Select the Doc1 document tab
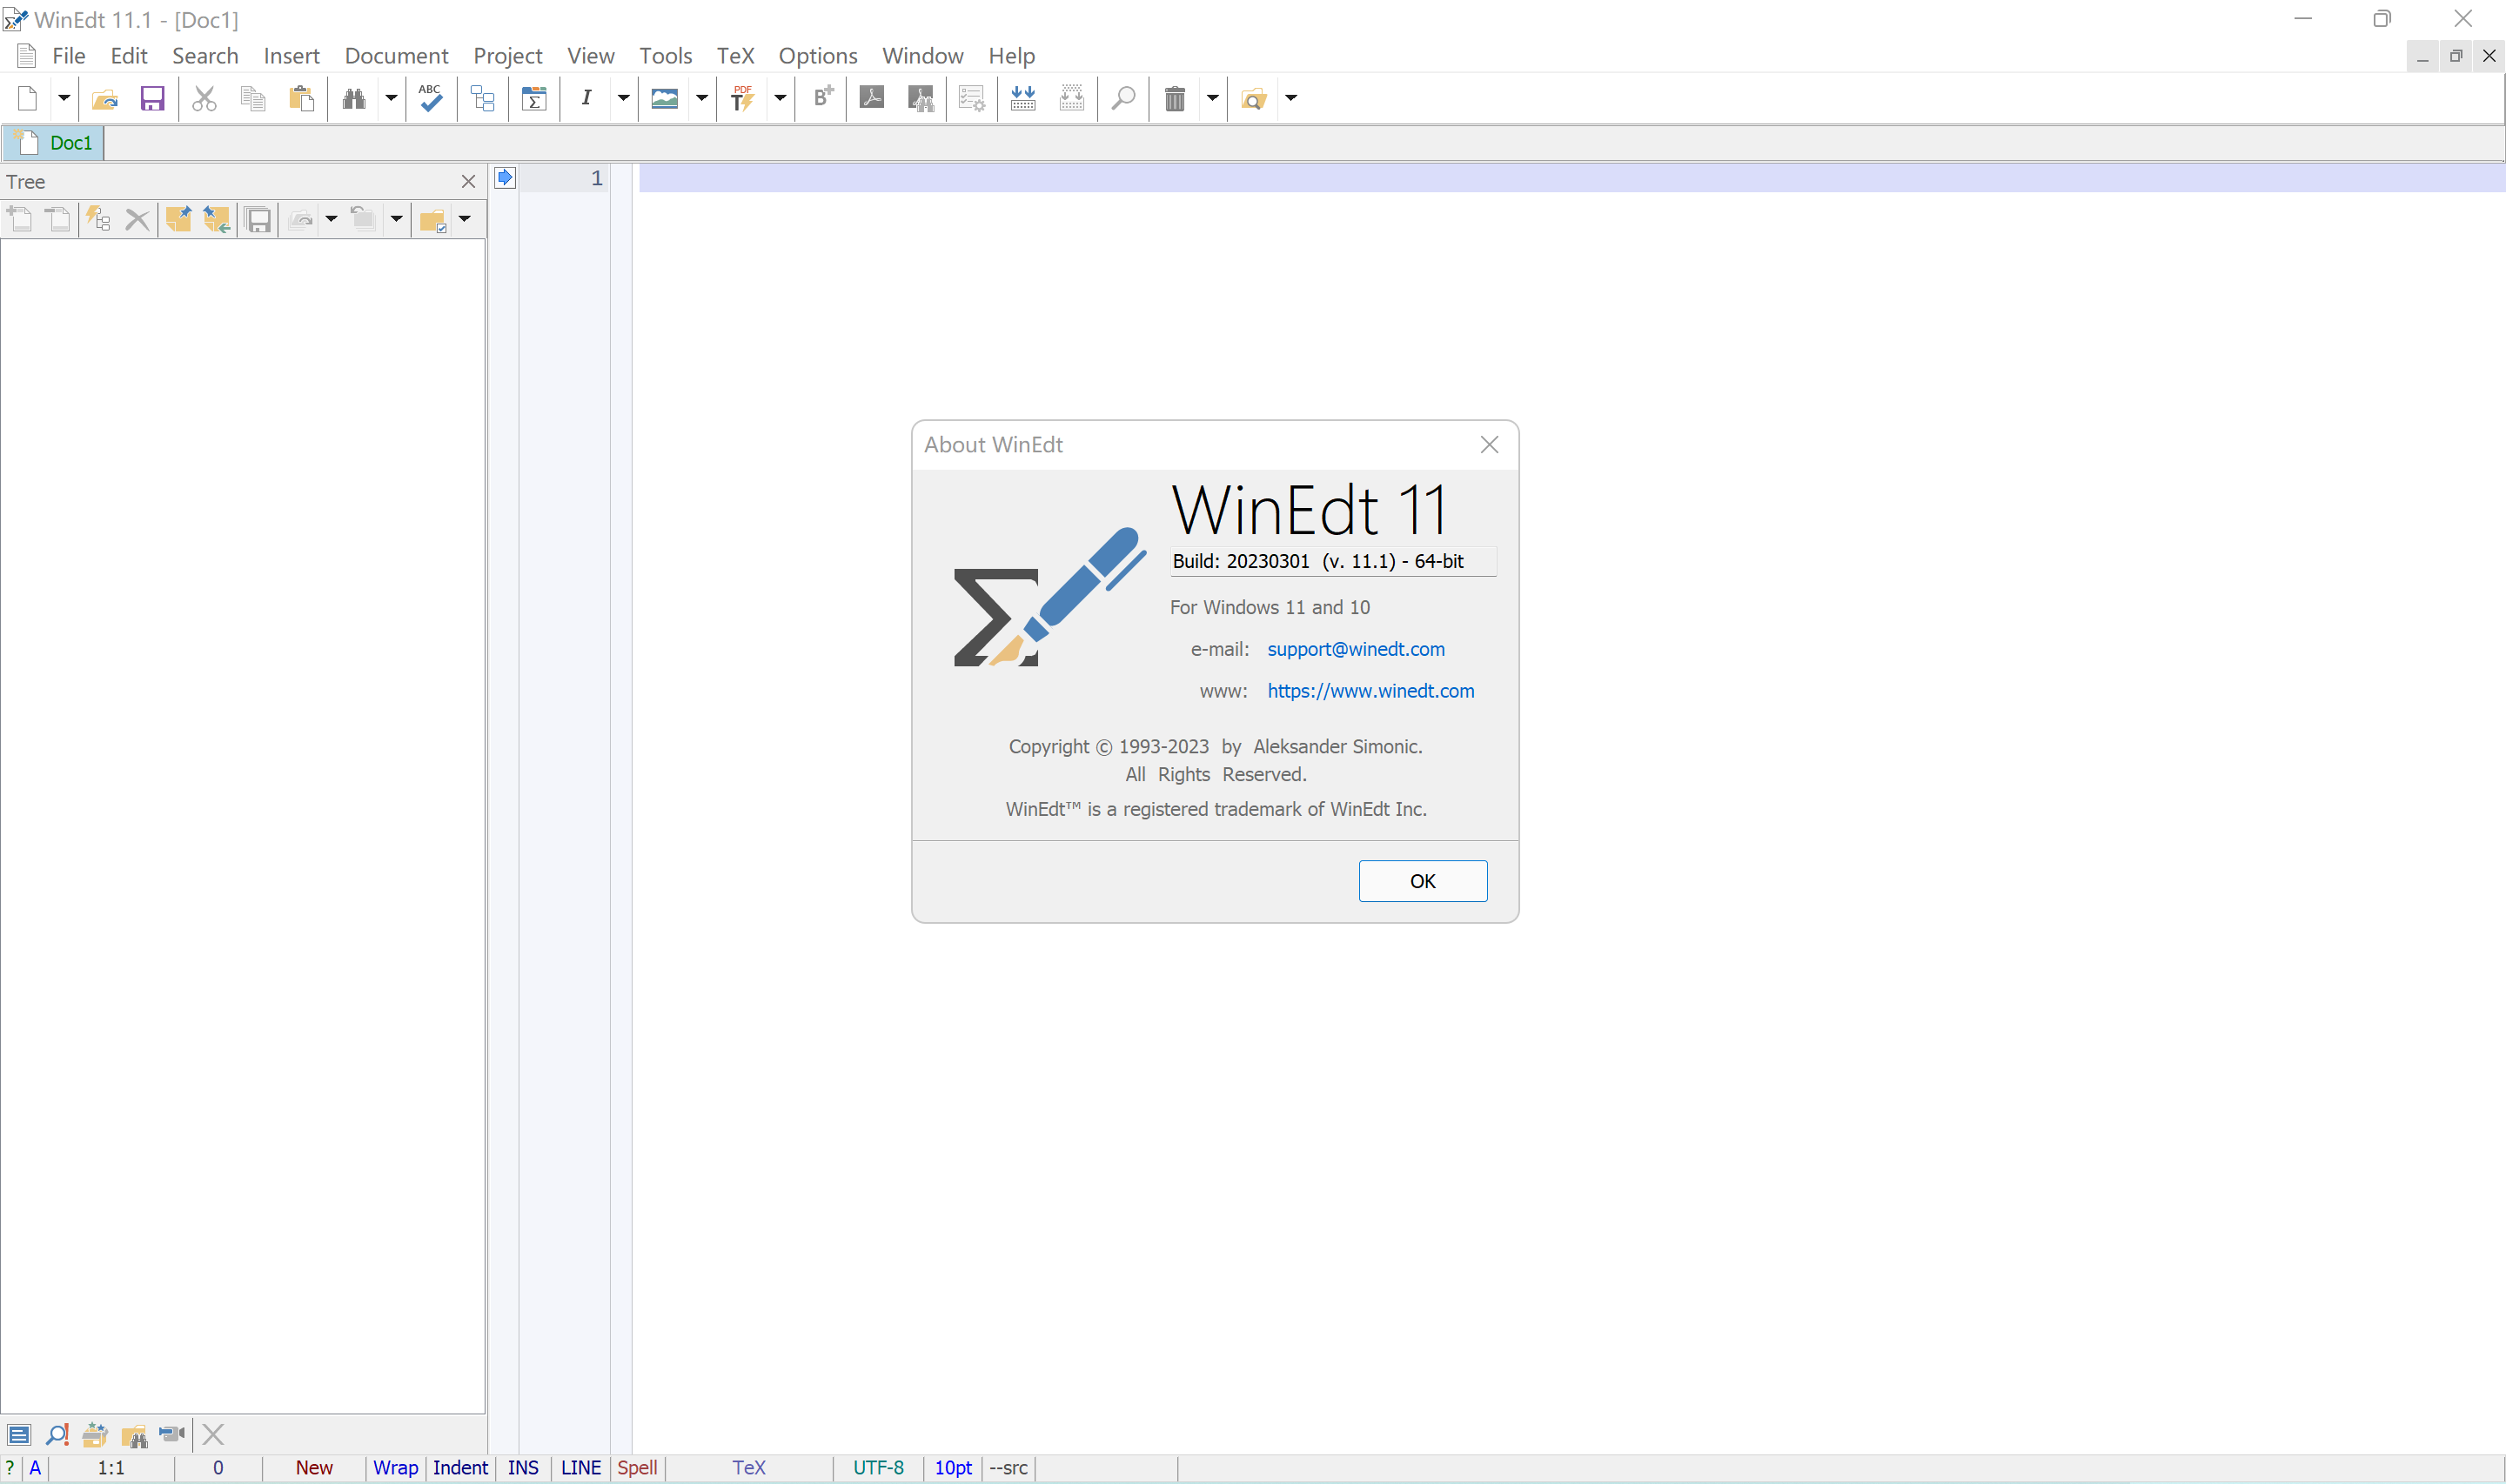 (54, 143)
